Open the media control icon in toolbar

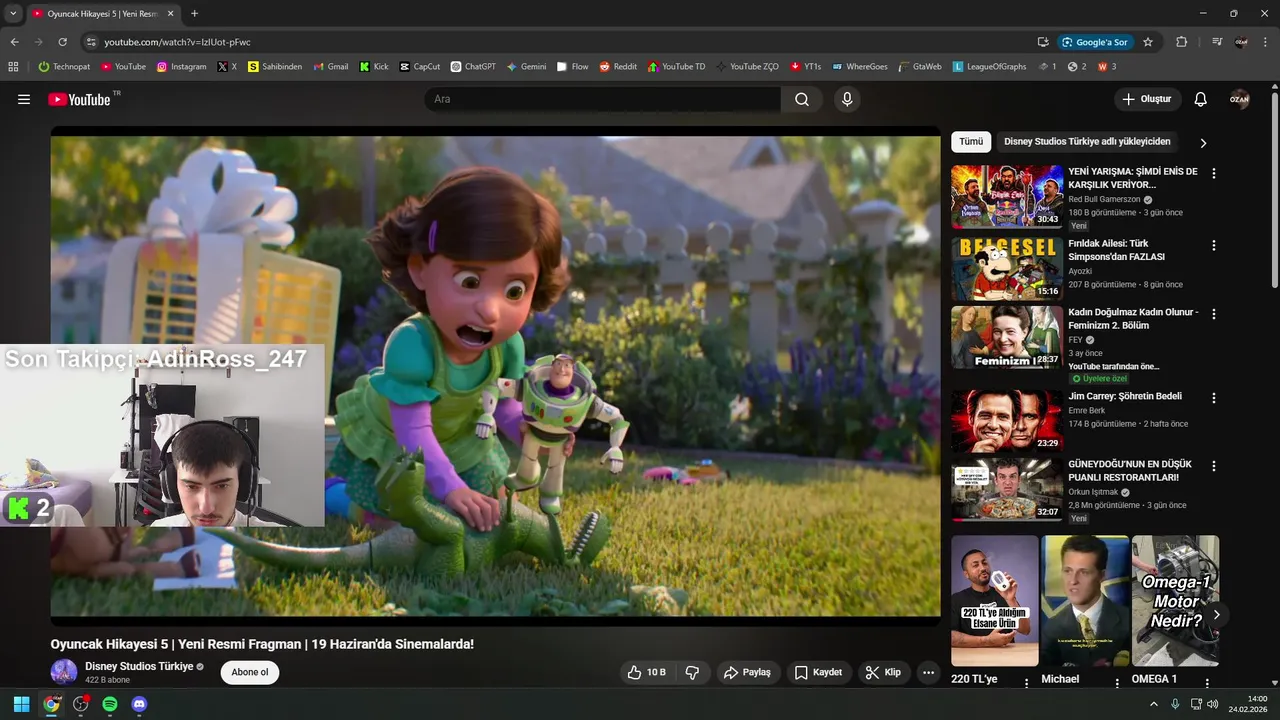(x=1217, y=42)
